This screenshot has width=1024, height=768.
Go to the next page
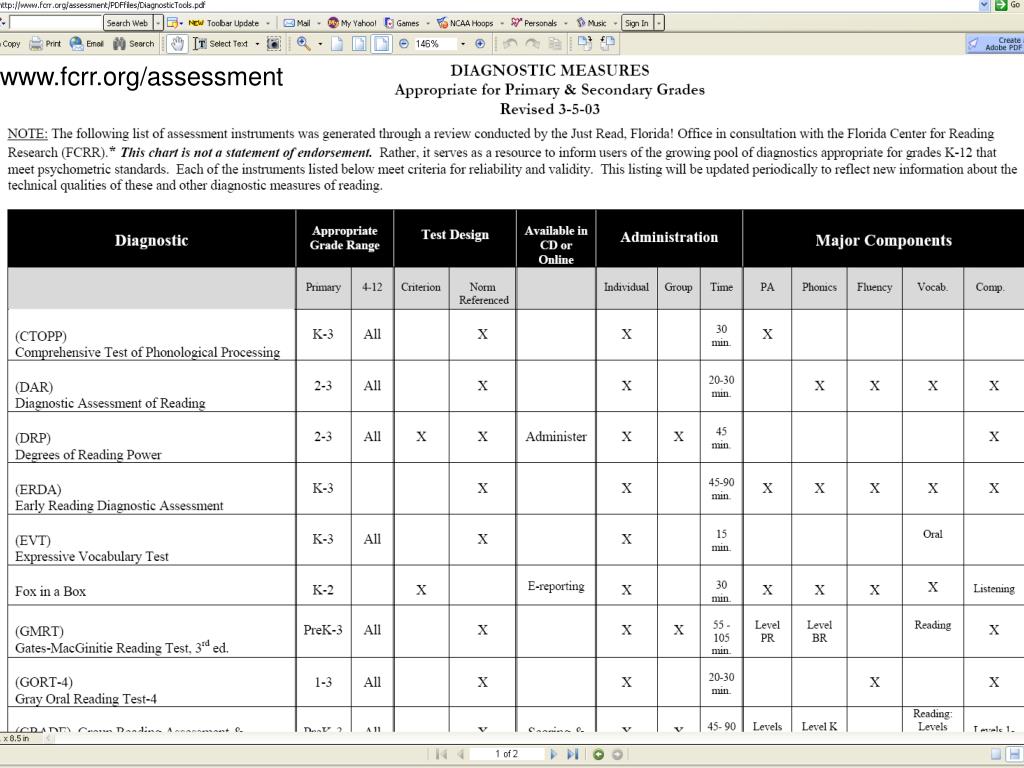point(554,754)
